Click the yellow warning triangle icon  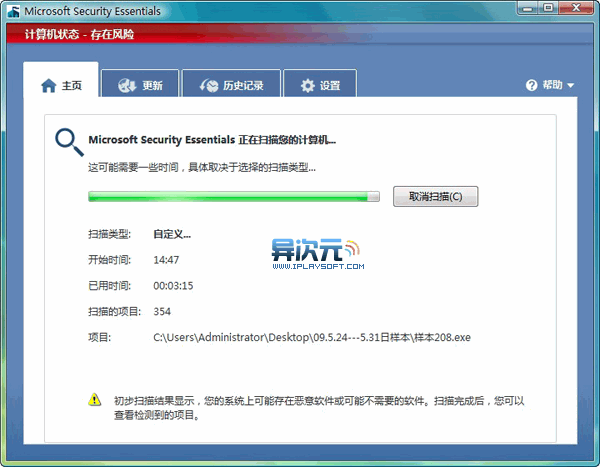pyautogui.click(x=95, y=399)
